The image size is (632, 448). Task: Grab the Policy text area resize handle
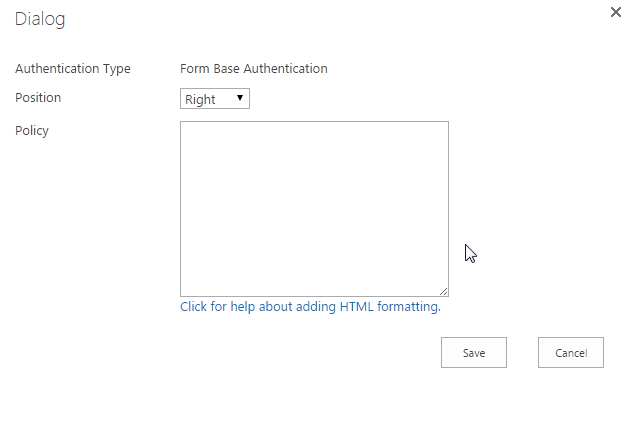[443, 291]
